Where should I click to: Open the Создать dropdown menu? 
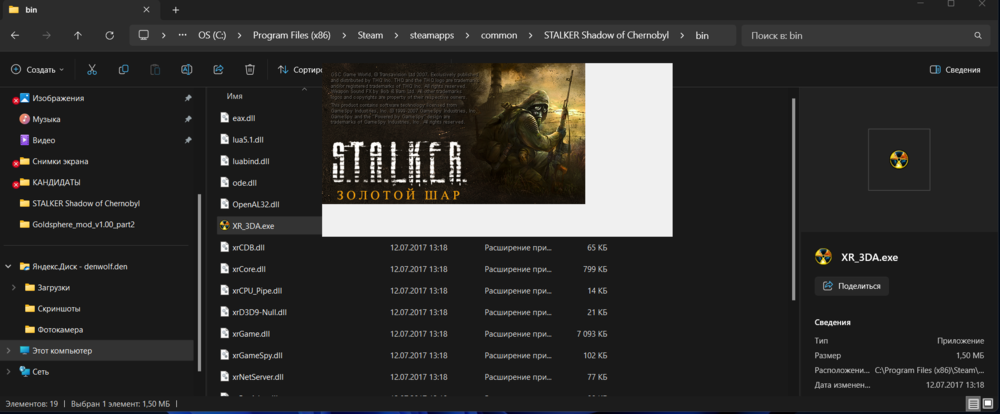38,70
